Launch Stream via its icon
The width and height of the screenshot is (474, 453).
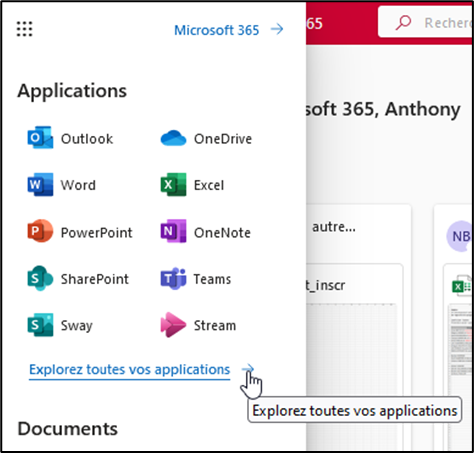(x=173, y=325)
